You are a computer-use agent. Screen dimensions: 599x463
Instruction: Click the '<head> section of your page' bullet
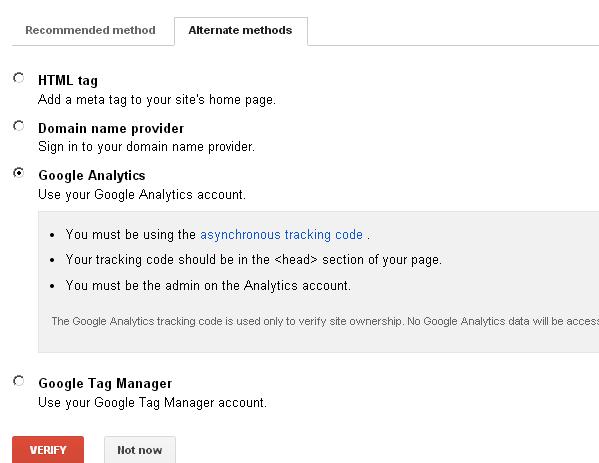click(x=254, y=260)
